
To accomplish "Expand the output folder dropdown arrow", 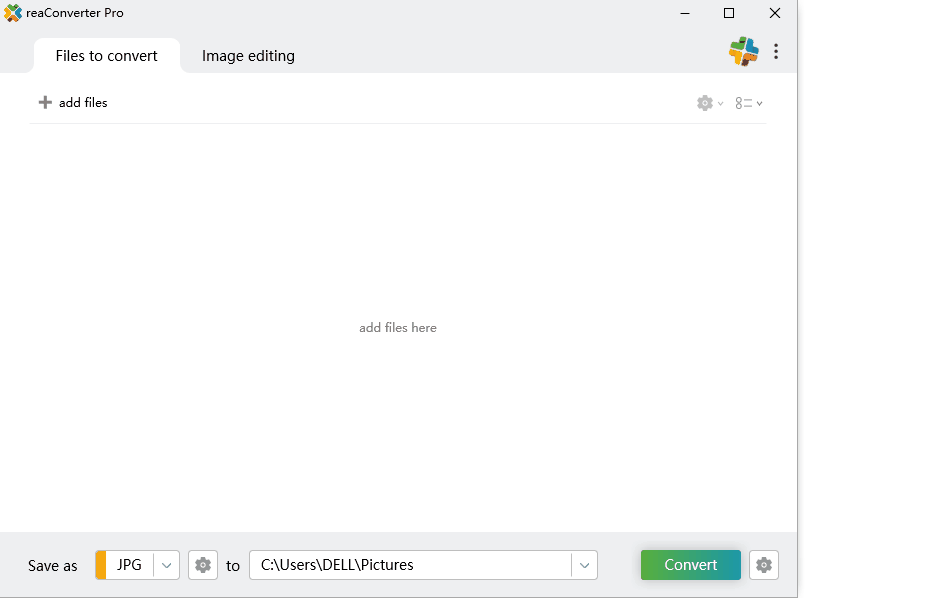I will [585, 565].
